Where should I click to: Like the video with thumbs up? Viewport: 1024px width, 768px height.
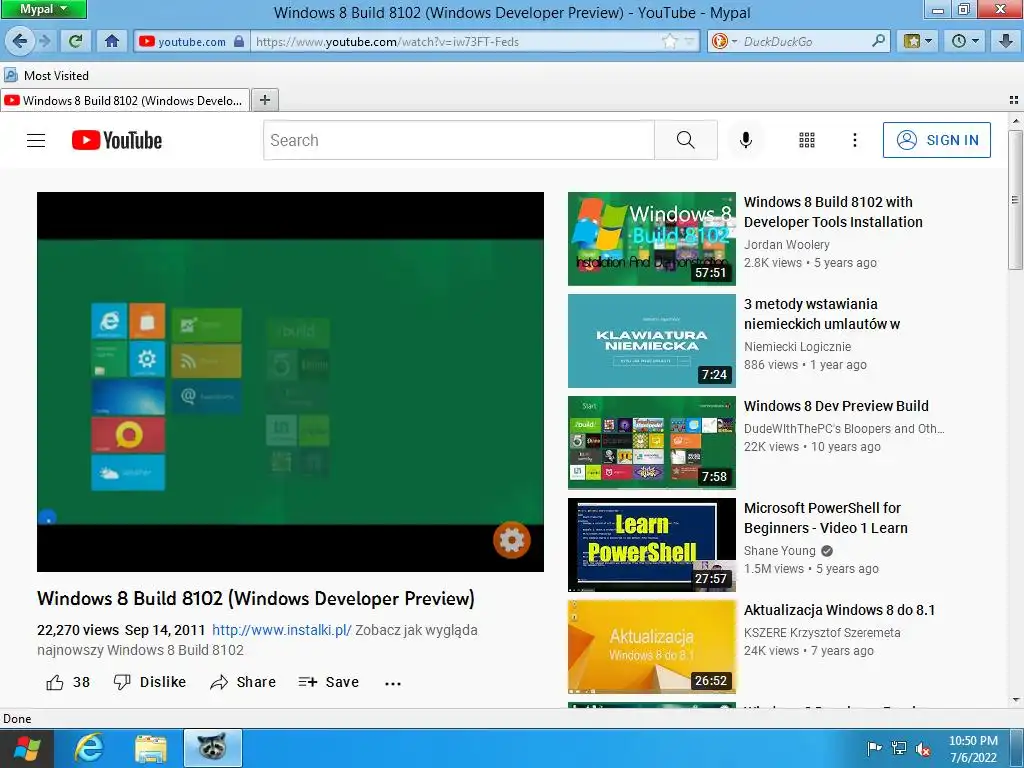pyautogui.click(x=68, y=682)
